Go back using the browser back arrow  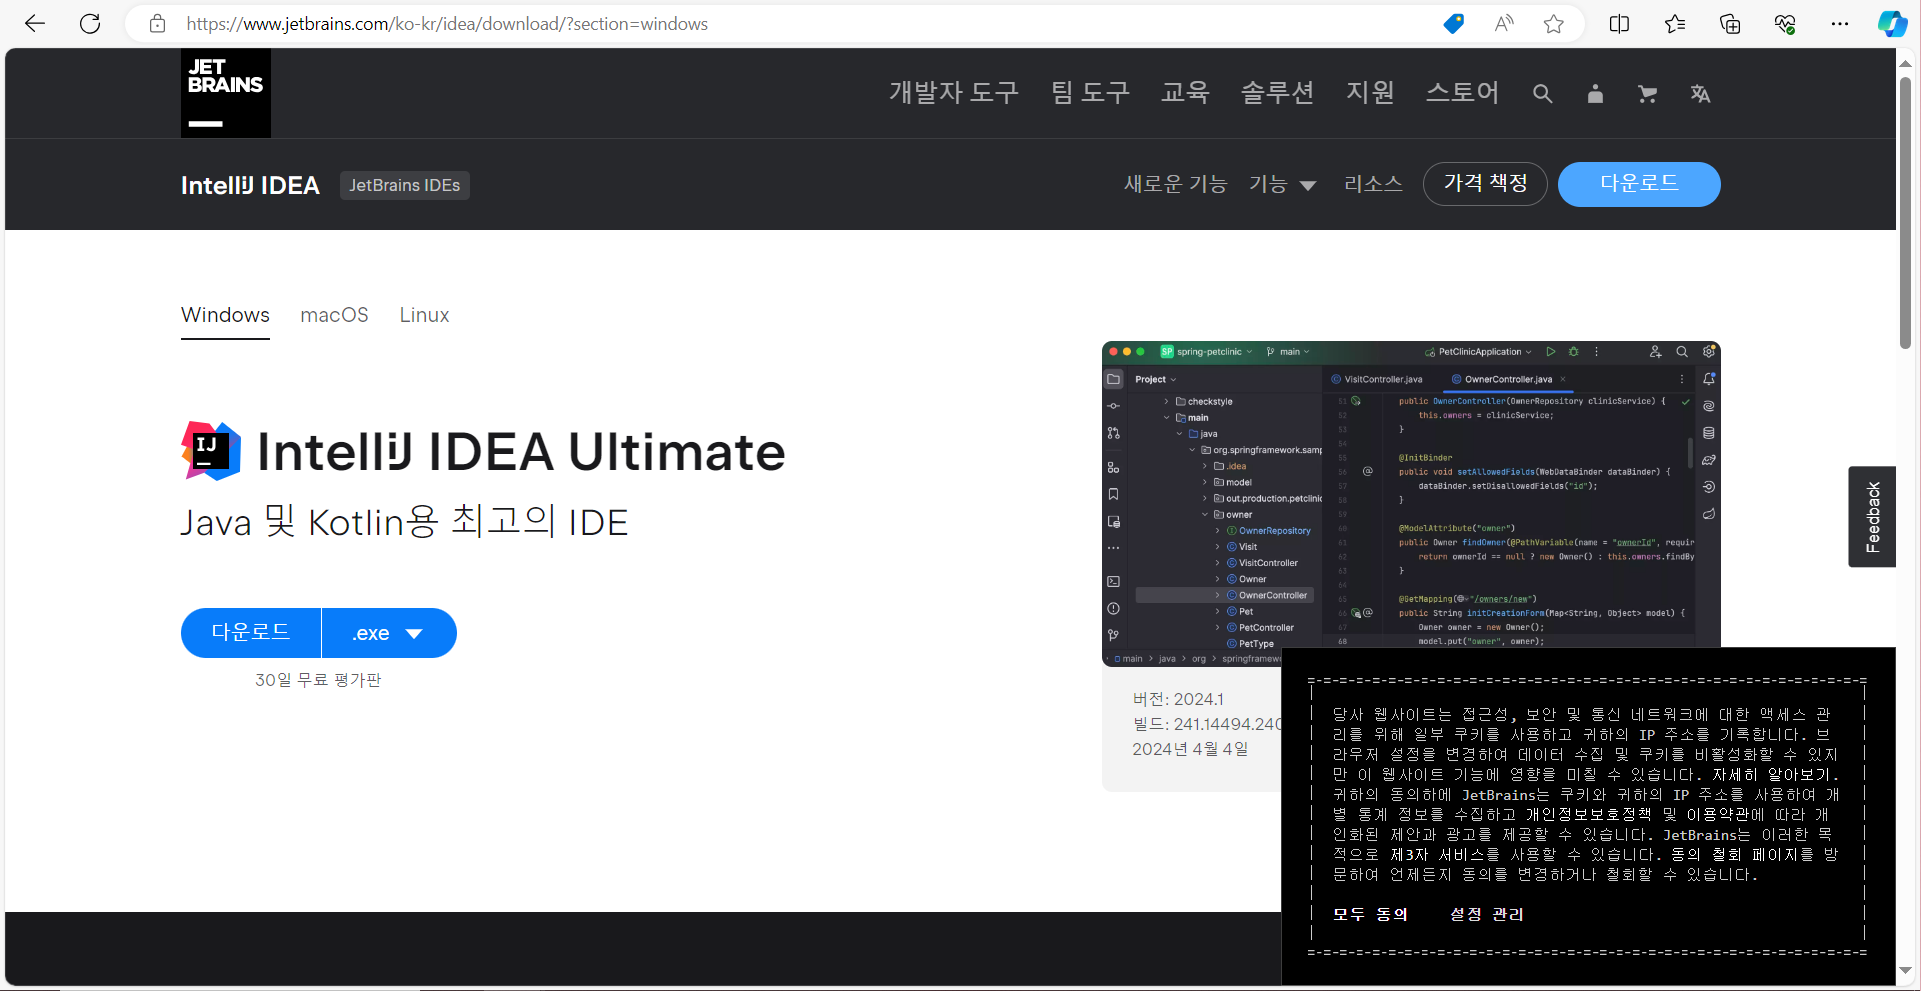point(35,24)
